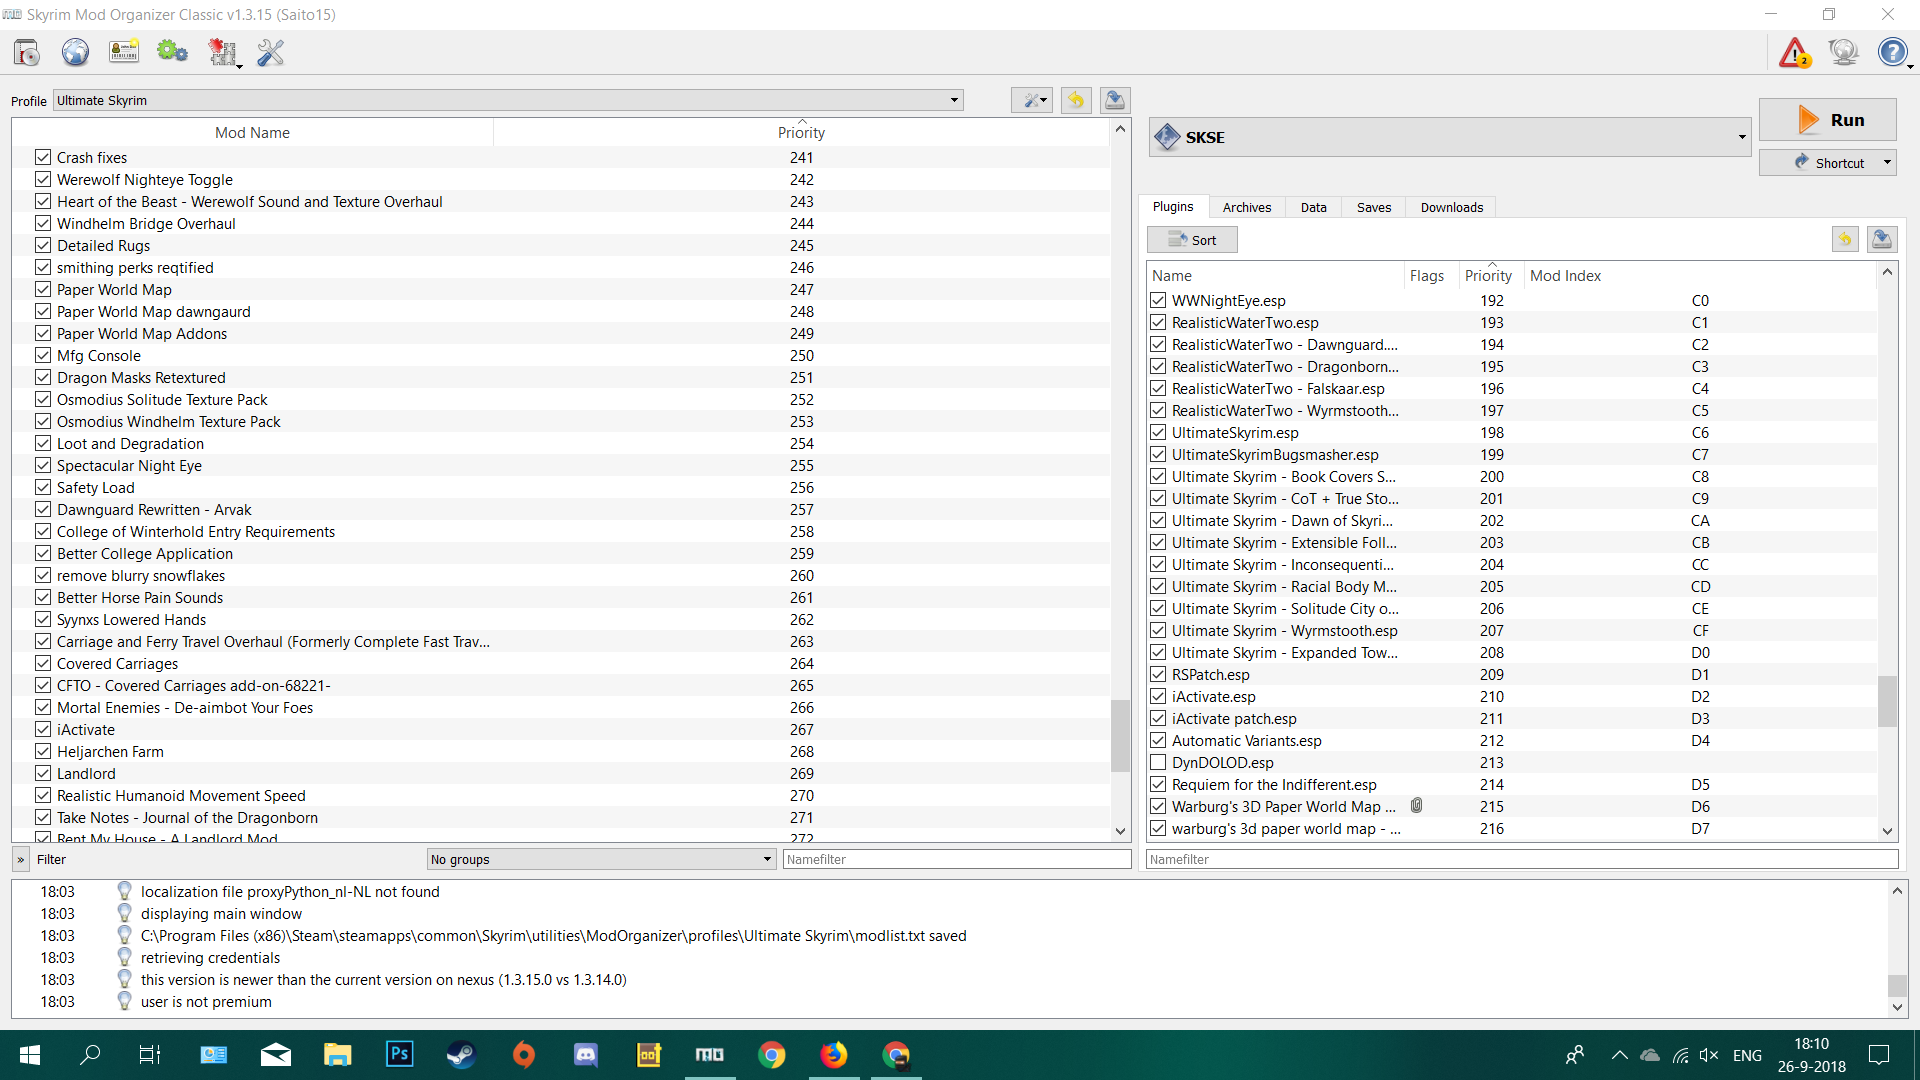Open the Install Mod from archive icon
The height and width of the screenshot is (1080, 1920).
[27, 52]
